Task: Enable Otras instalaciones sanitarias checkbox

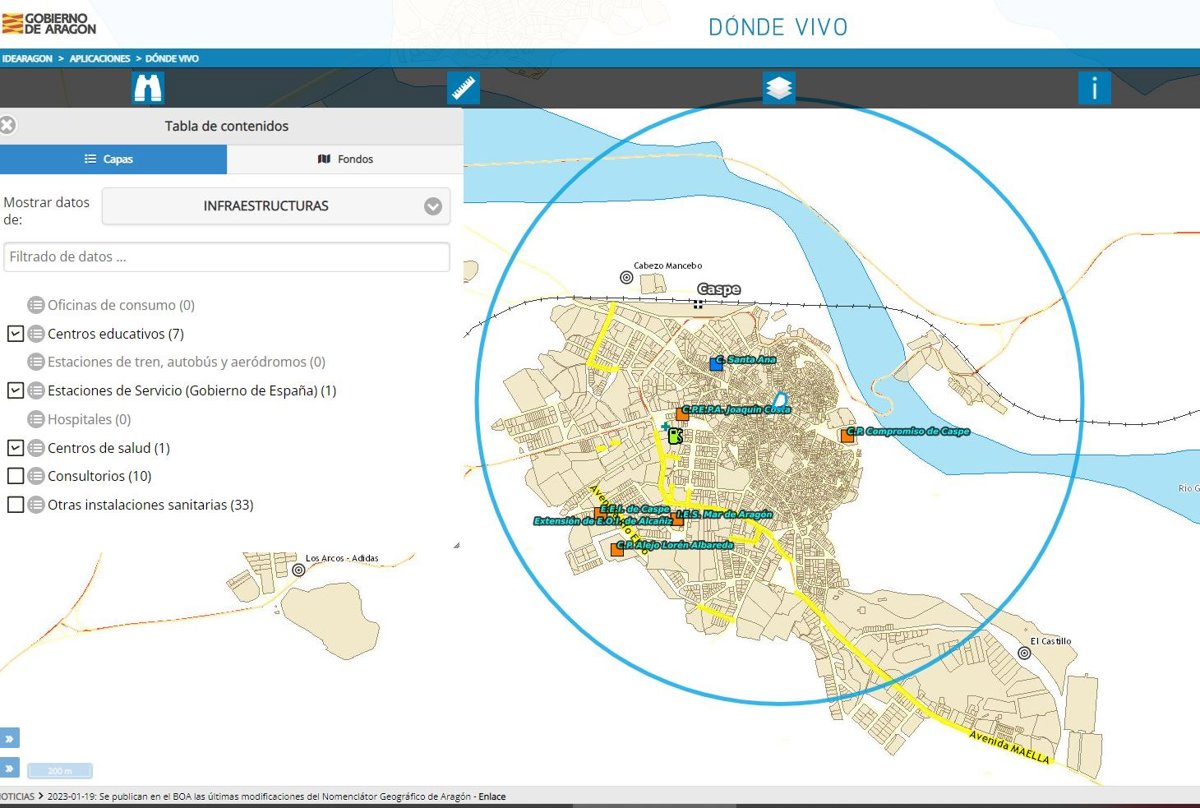Action: pyautogui.click(x=15, y=505)
